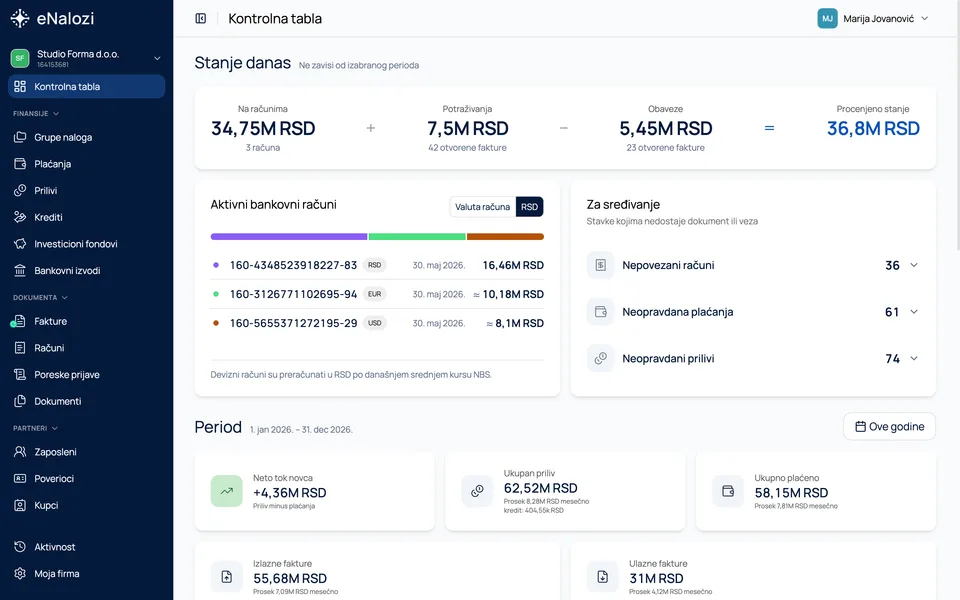Click the green Neto tok novca trend icon
This screenshot has width=960, height=600.
(x=227, y=491)
